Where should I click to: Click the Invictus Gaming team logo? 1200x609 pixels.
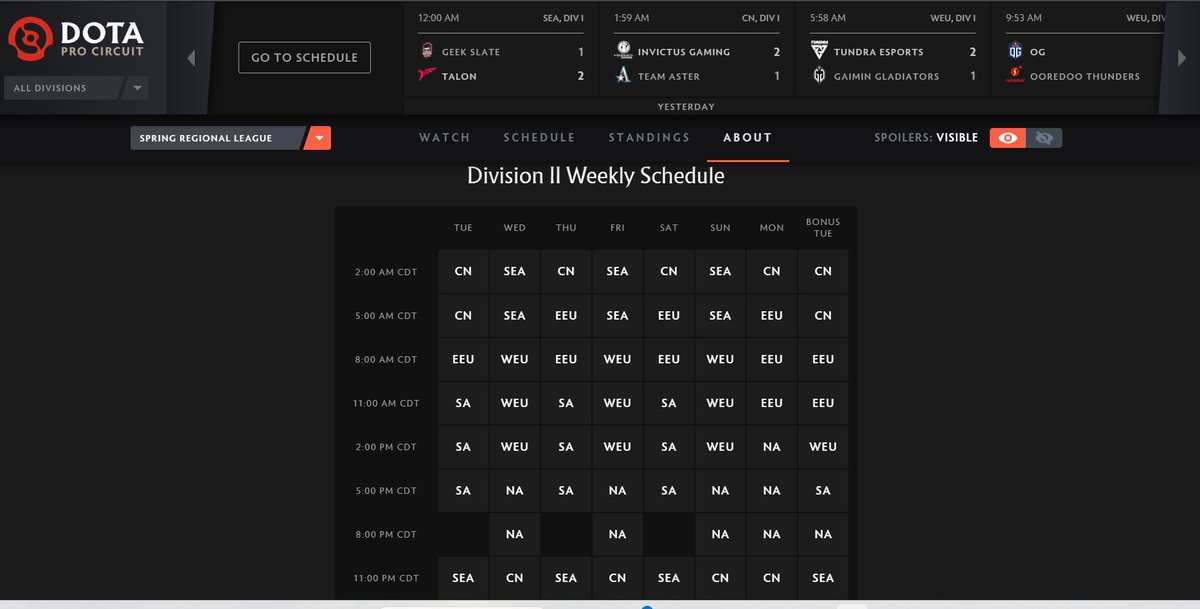coord(623,52)
